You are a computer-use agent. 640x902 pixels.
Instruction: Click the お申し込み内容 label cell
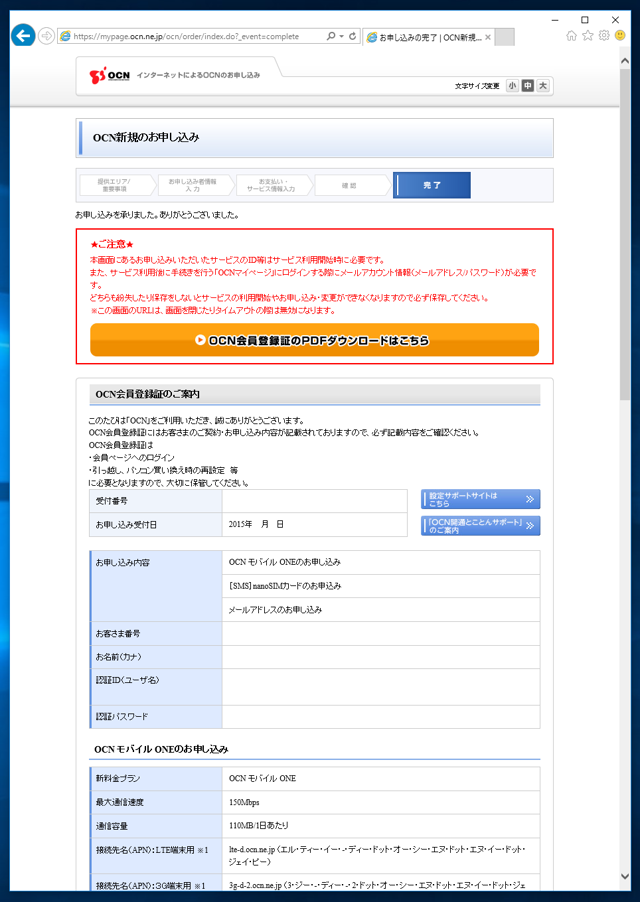(x=156, y=586)
